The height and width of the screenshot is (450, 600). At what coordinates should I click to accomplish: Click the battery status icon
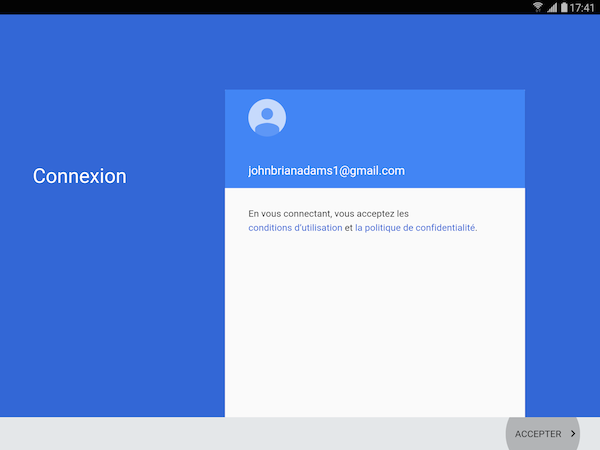click(564, 7)
